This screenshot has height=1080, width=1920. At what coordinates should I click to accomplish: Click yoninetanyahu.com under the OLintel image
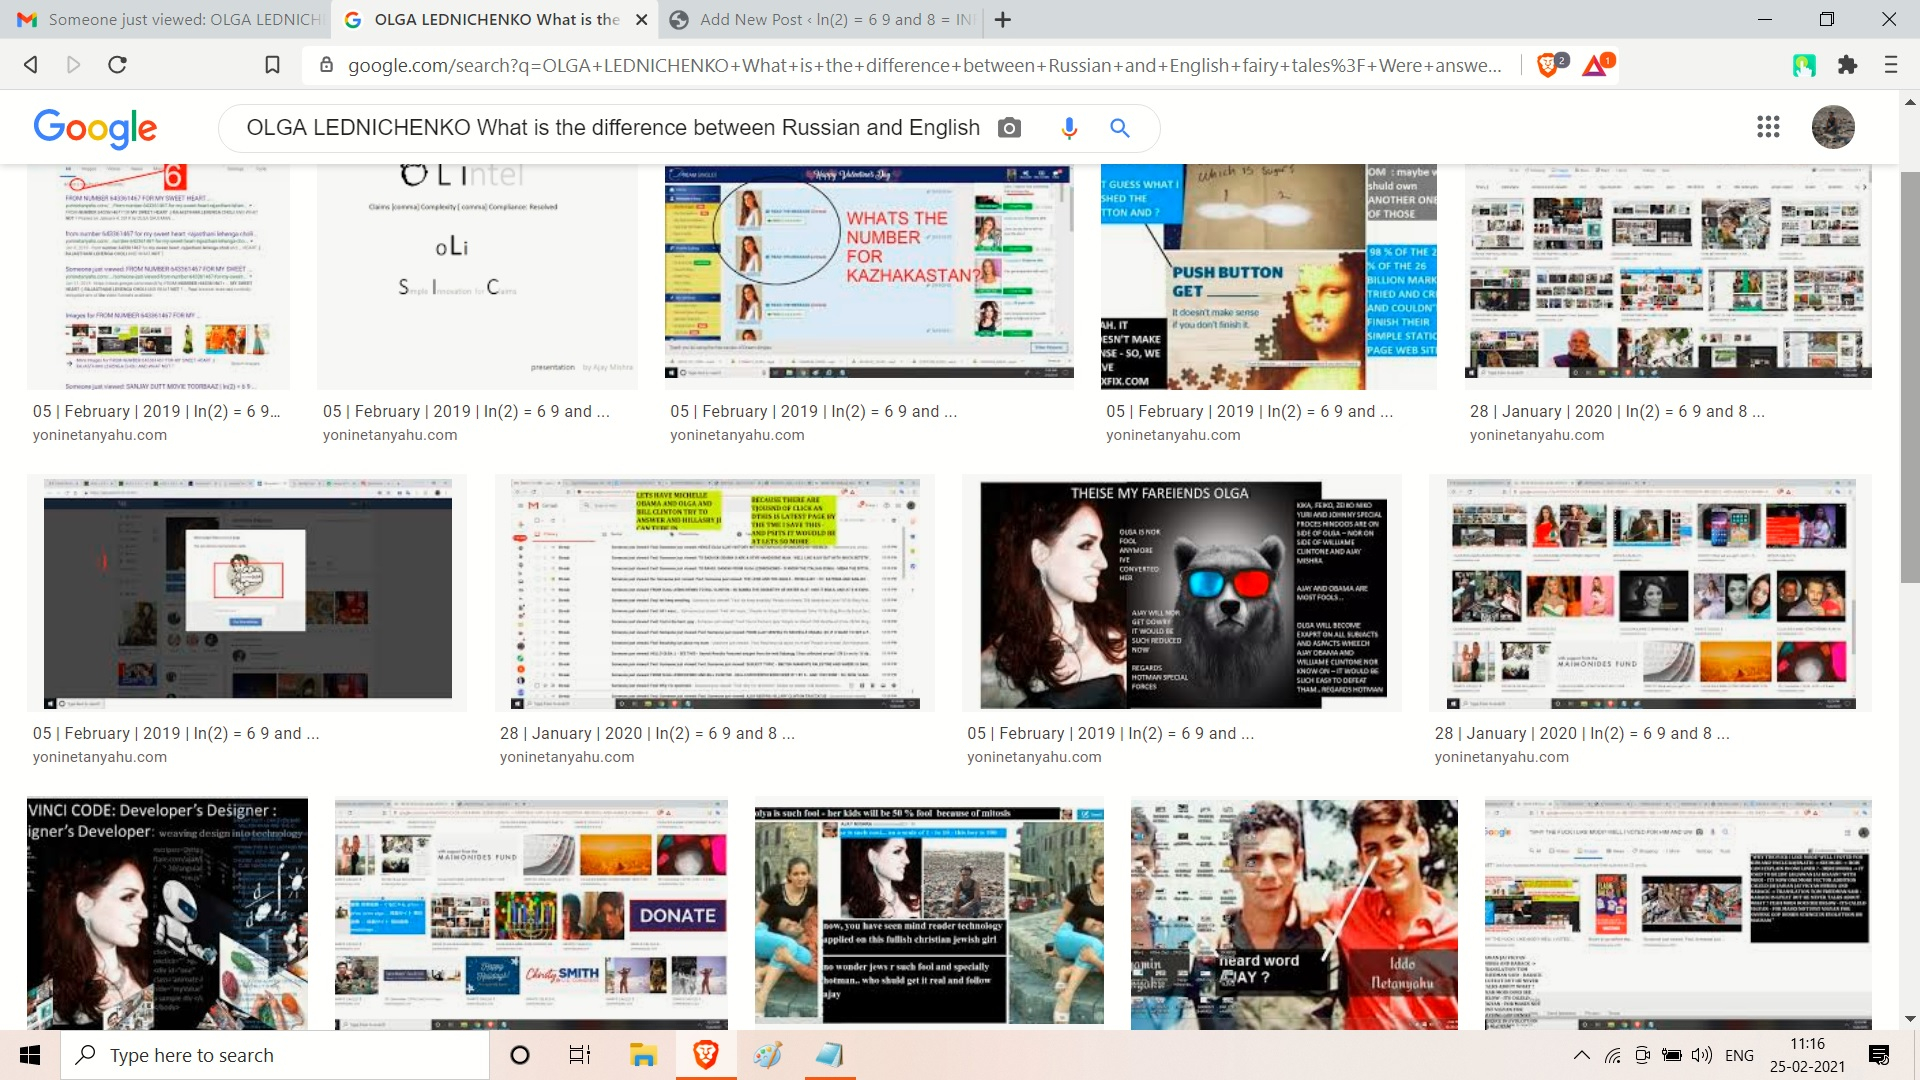(x=390, y=435)
